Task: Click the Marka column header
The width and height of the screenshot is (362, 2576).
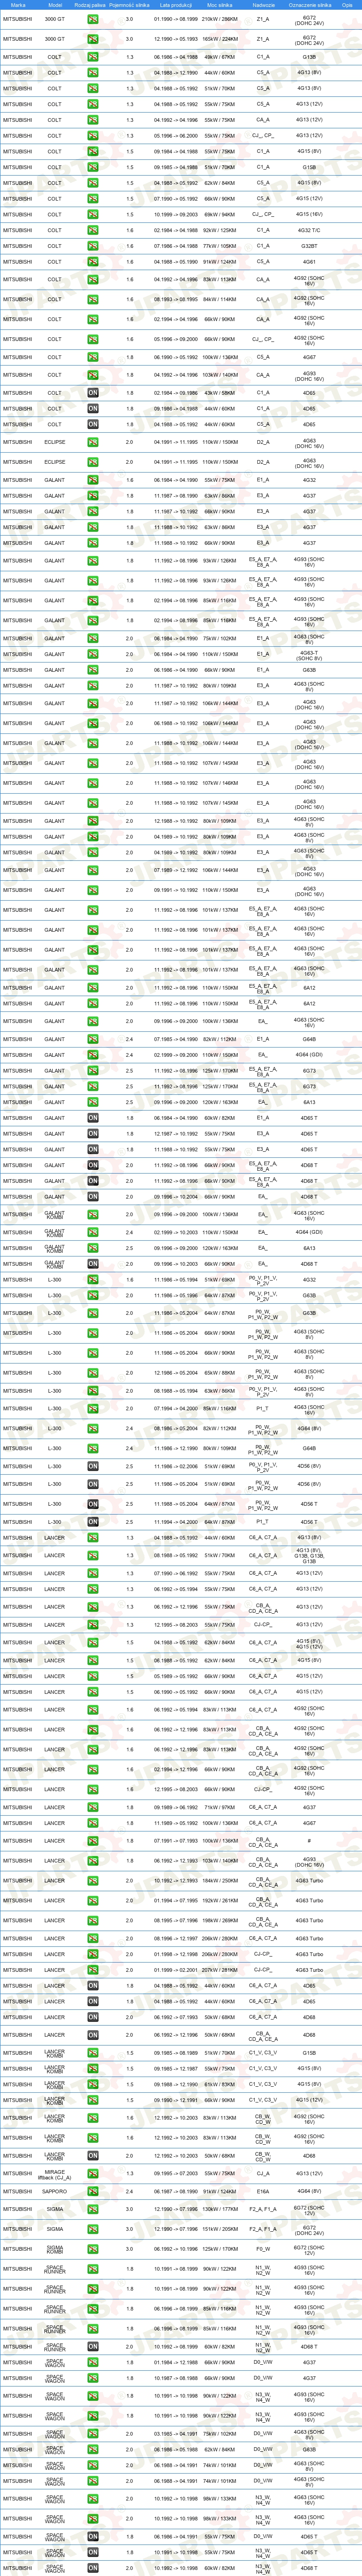Action: tap(19, 5)
